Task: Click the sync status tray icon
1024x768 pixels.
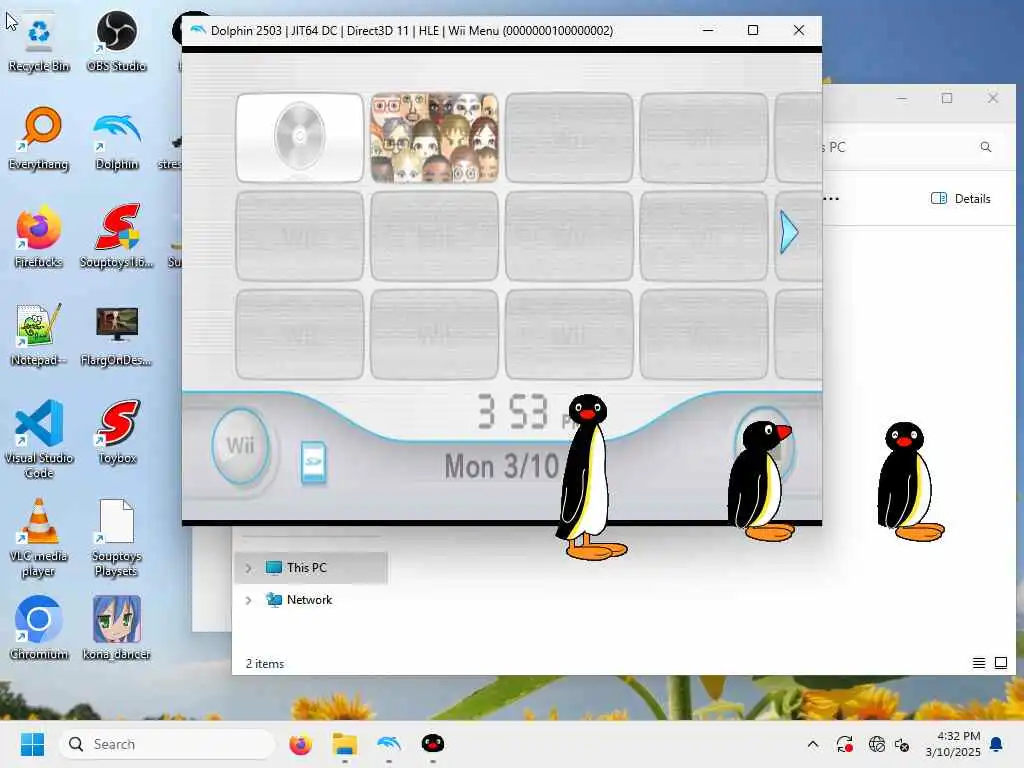Action: tap(844, 744)
